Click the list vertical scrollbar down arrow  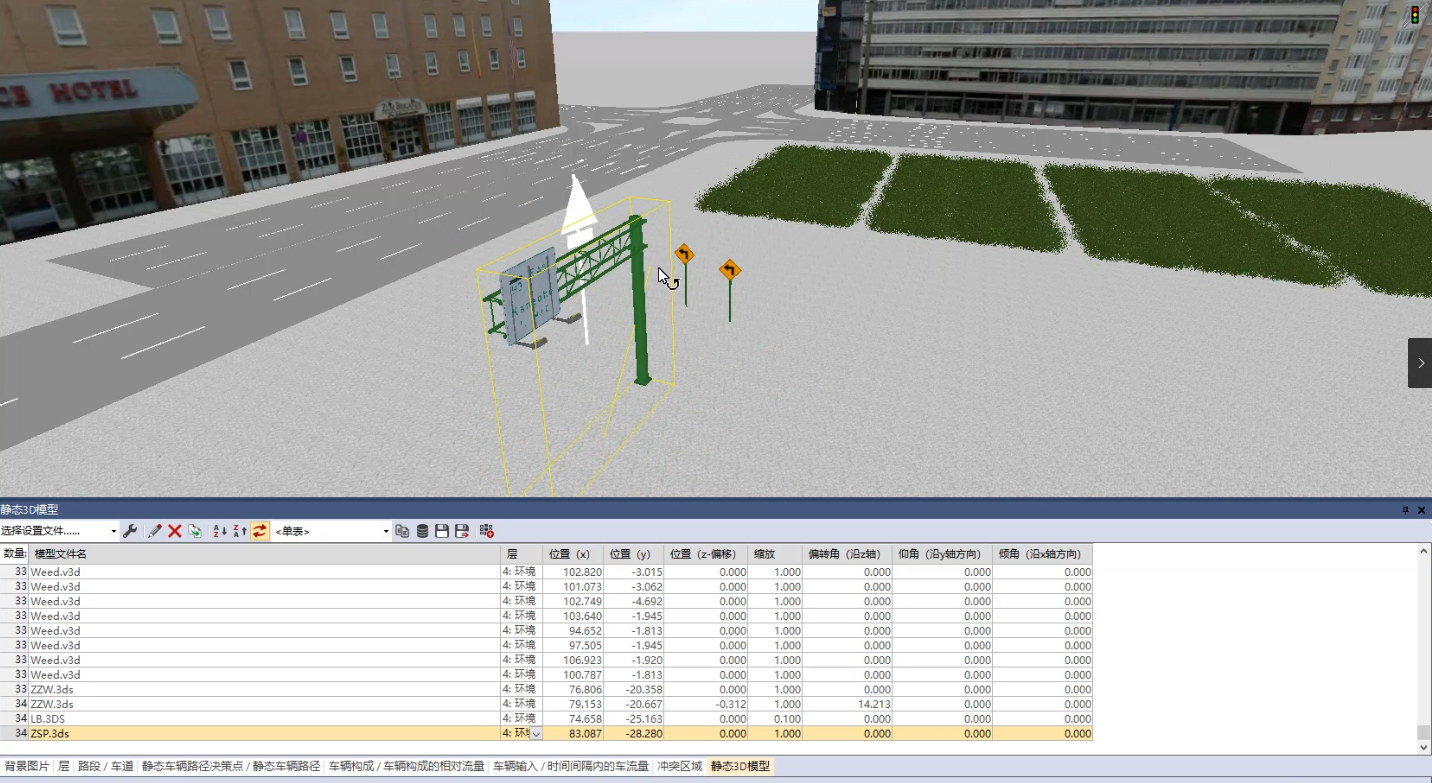[1424, 747]
